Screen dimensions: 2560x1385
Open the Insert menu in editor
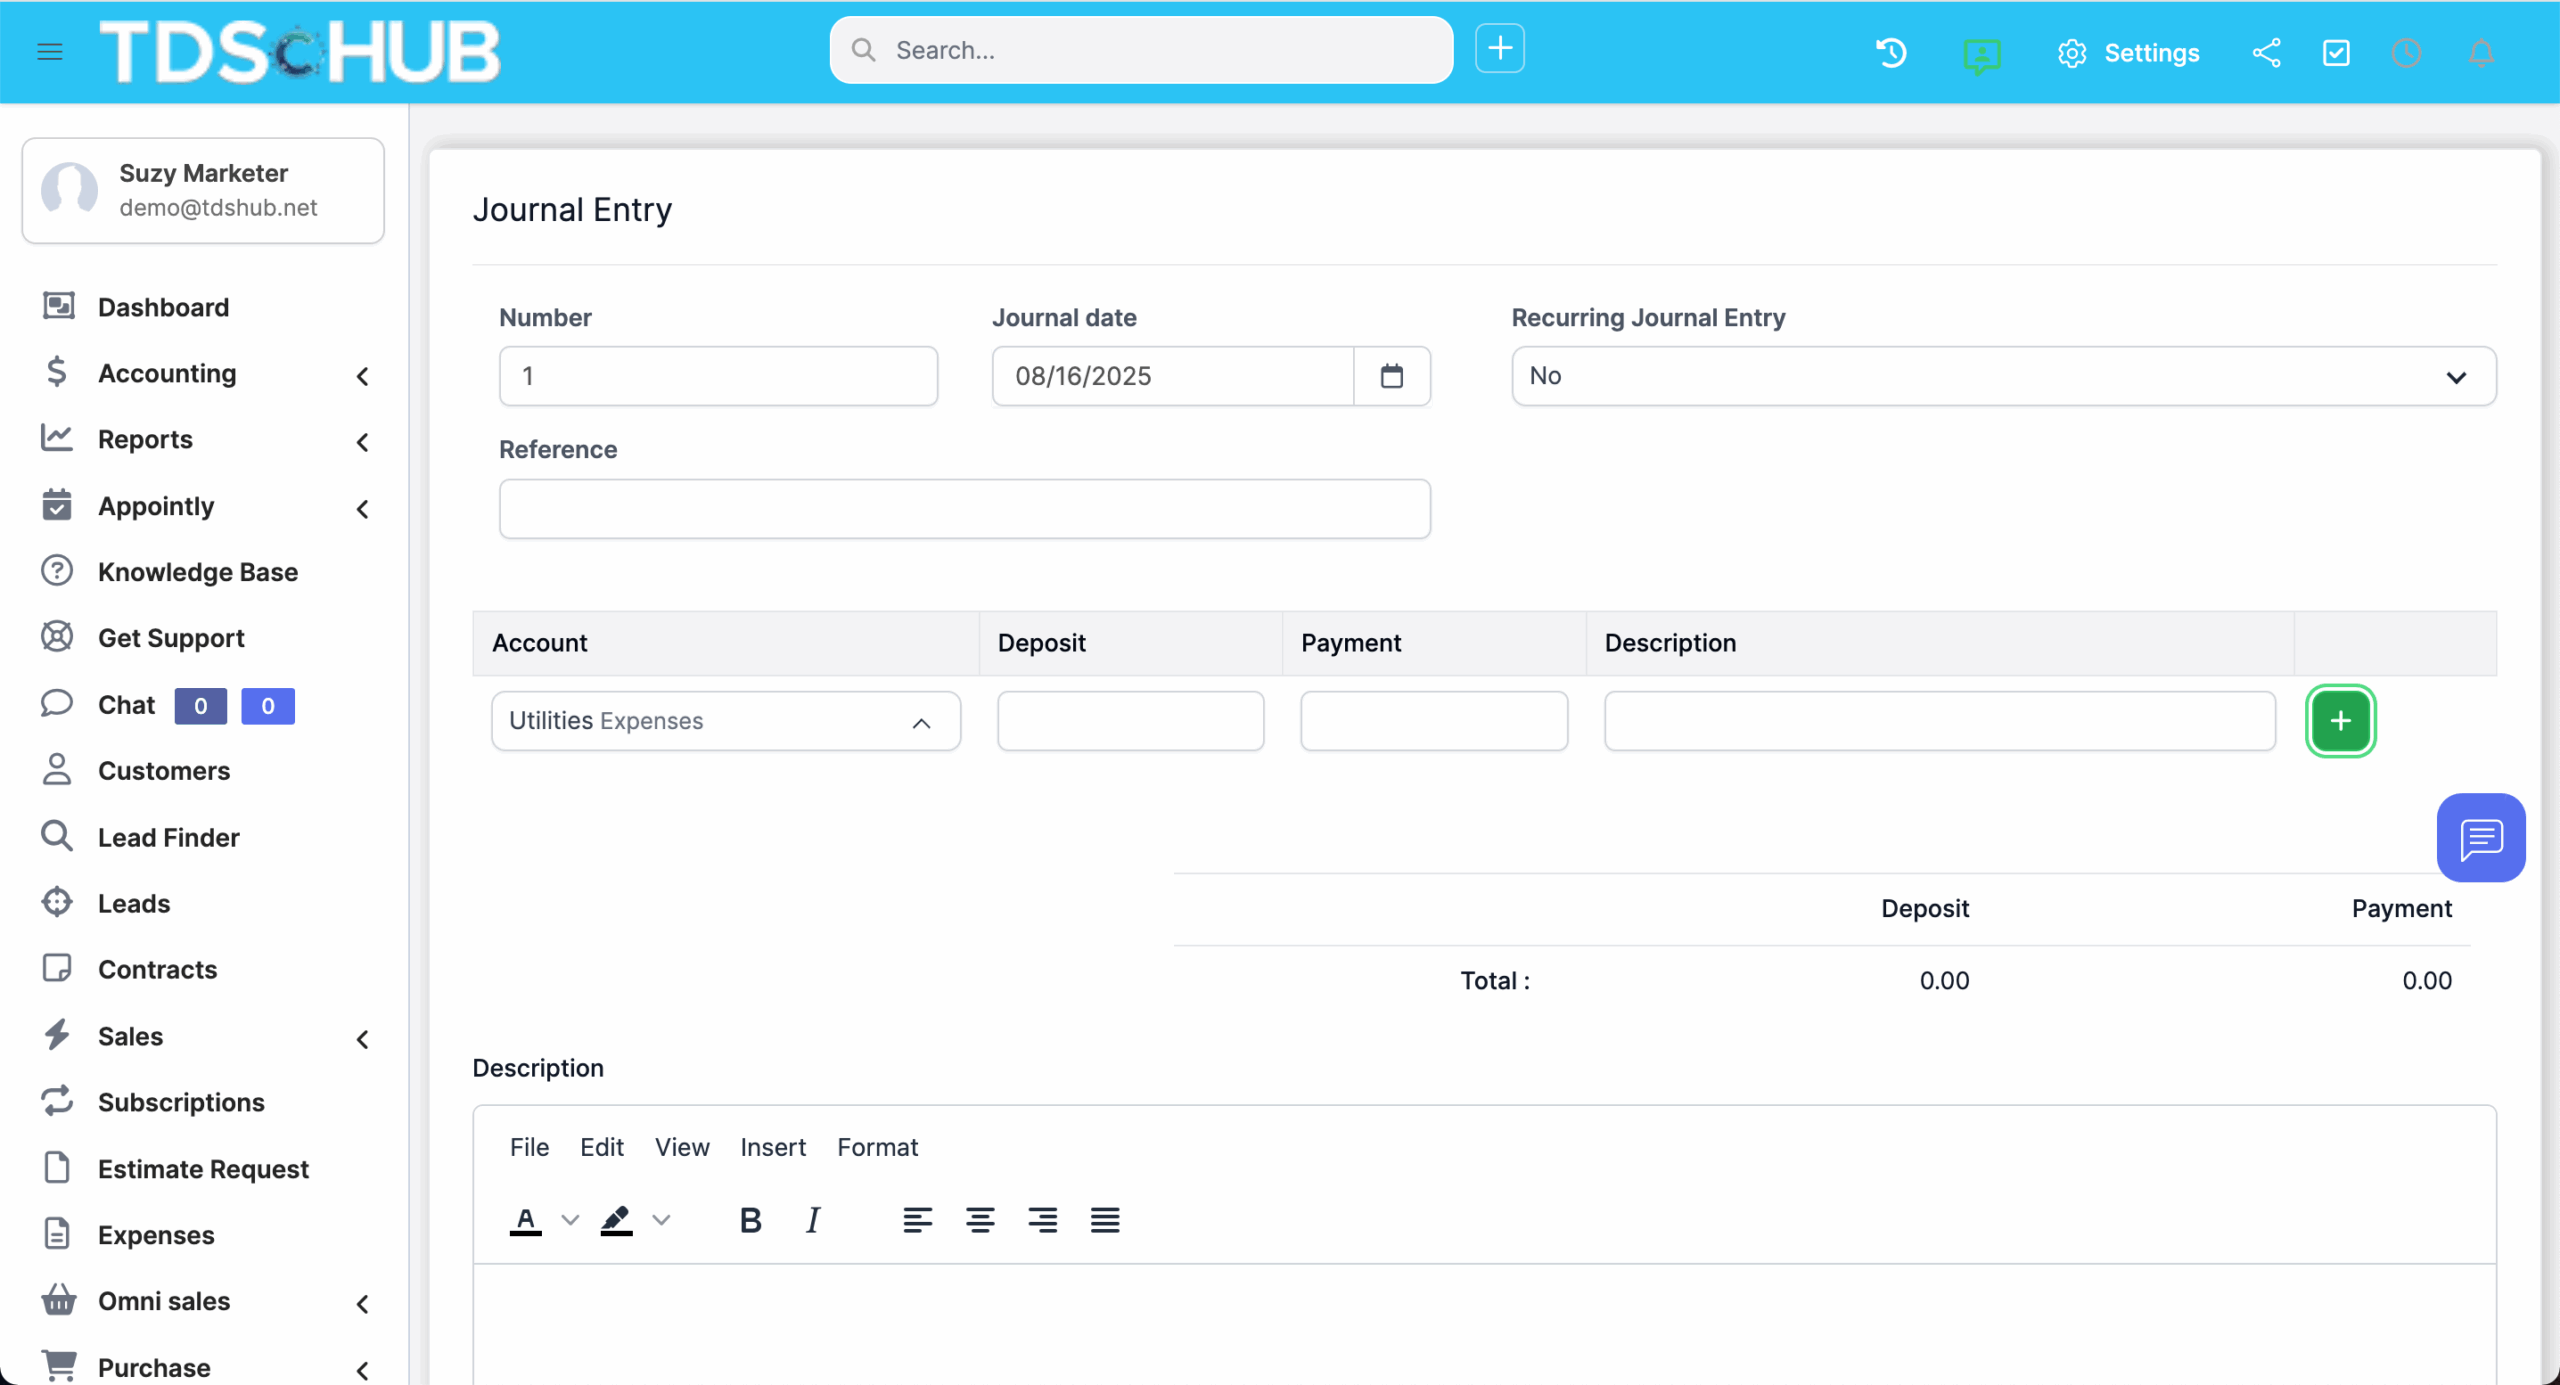click(x=772, y=1147)
